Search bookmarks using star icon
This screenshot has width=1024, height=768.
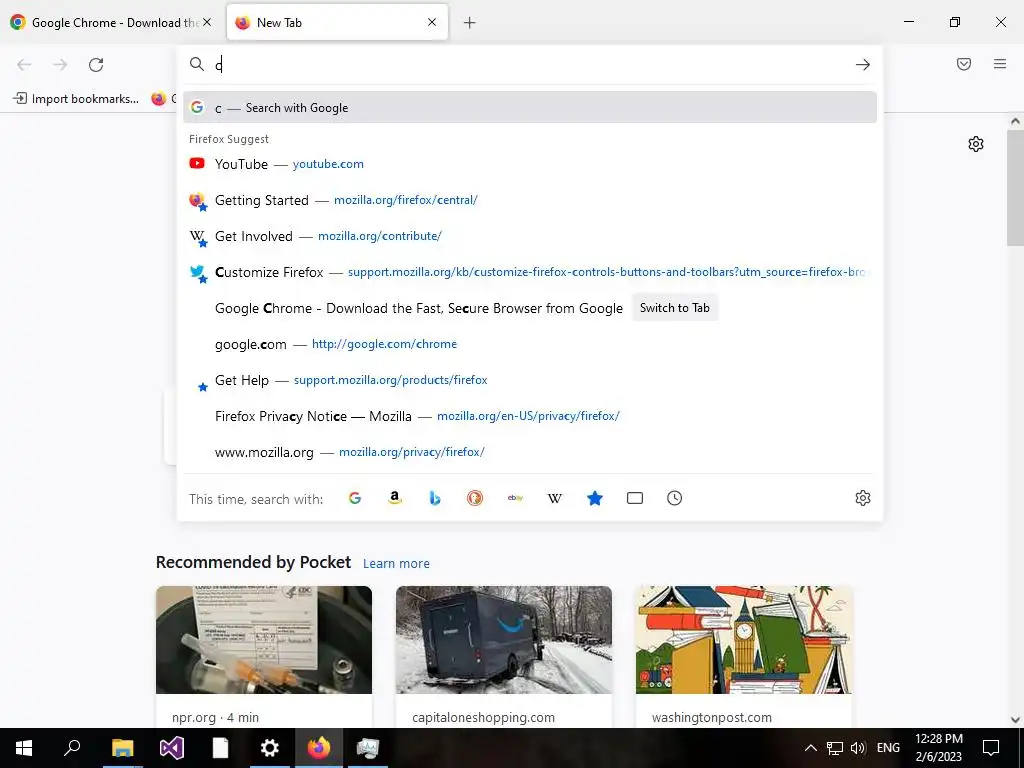(x=594, y=498)
